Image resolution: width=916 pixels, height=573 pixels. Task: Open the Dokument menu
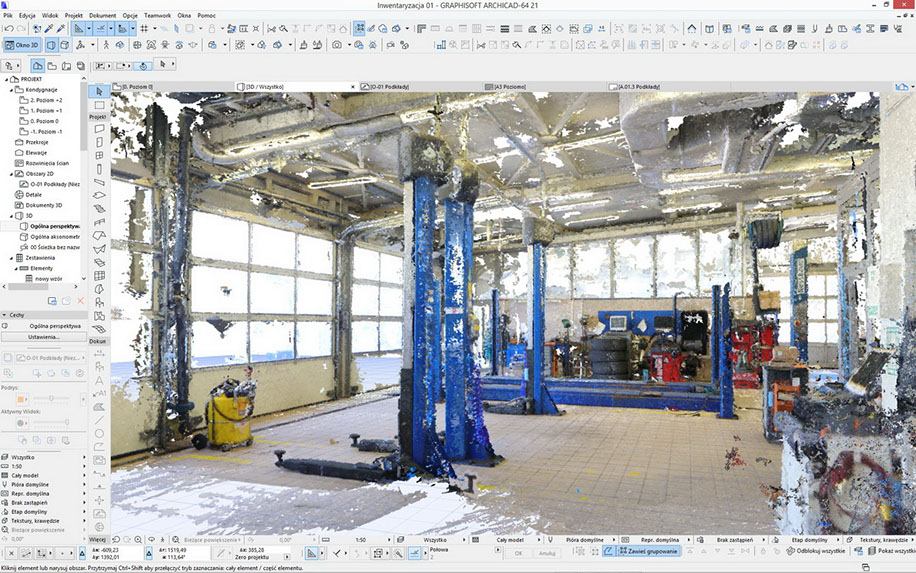point(103,17)
